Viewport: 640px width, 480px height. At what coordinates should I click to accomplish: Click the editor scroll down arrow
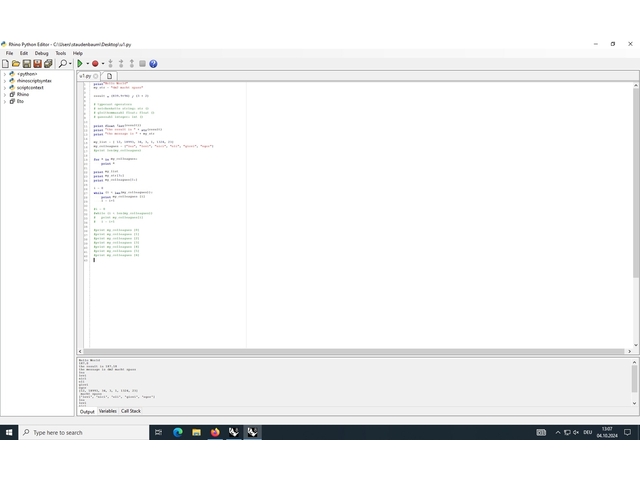(636, 345)
